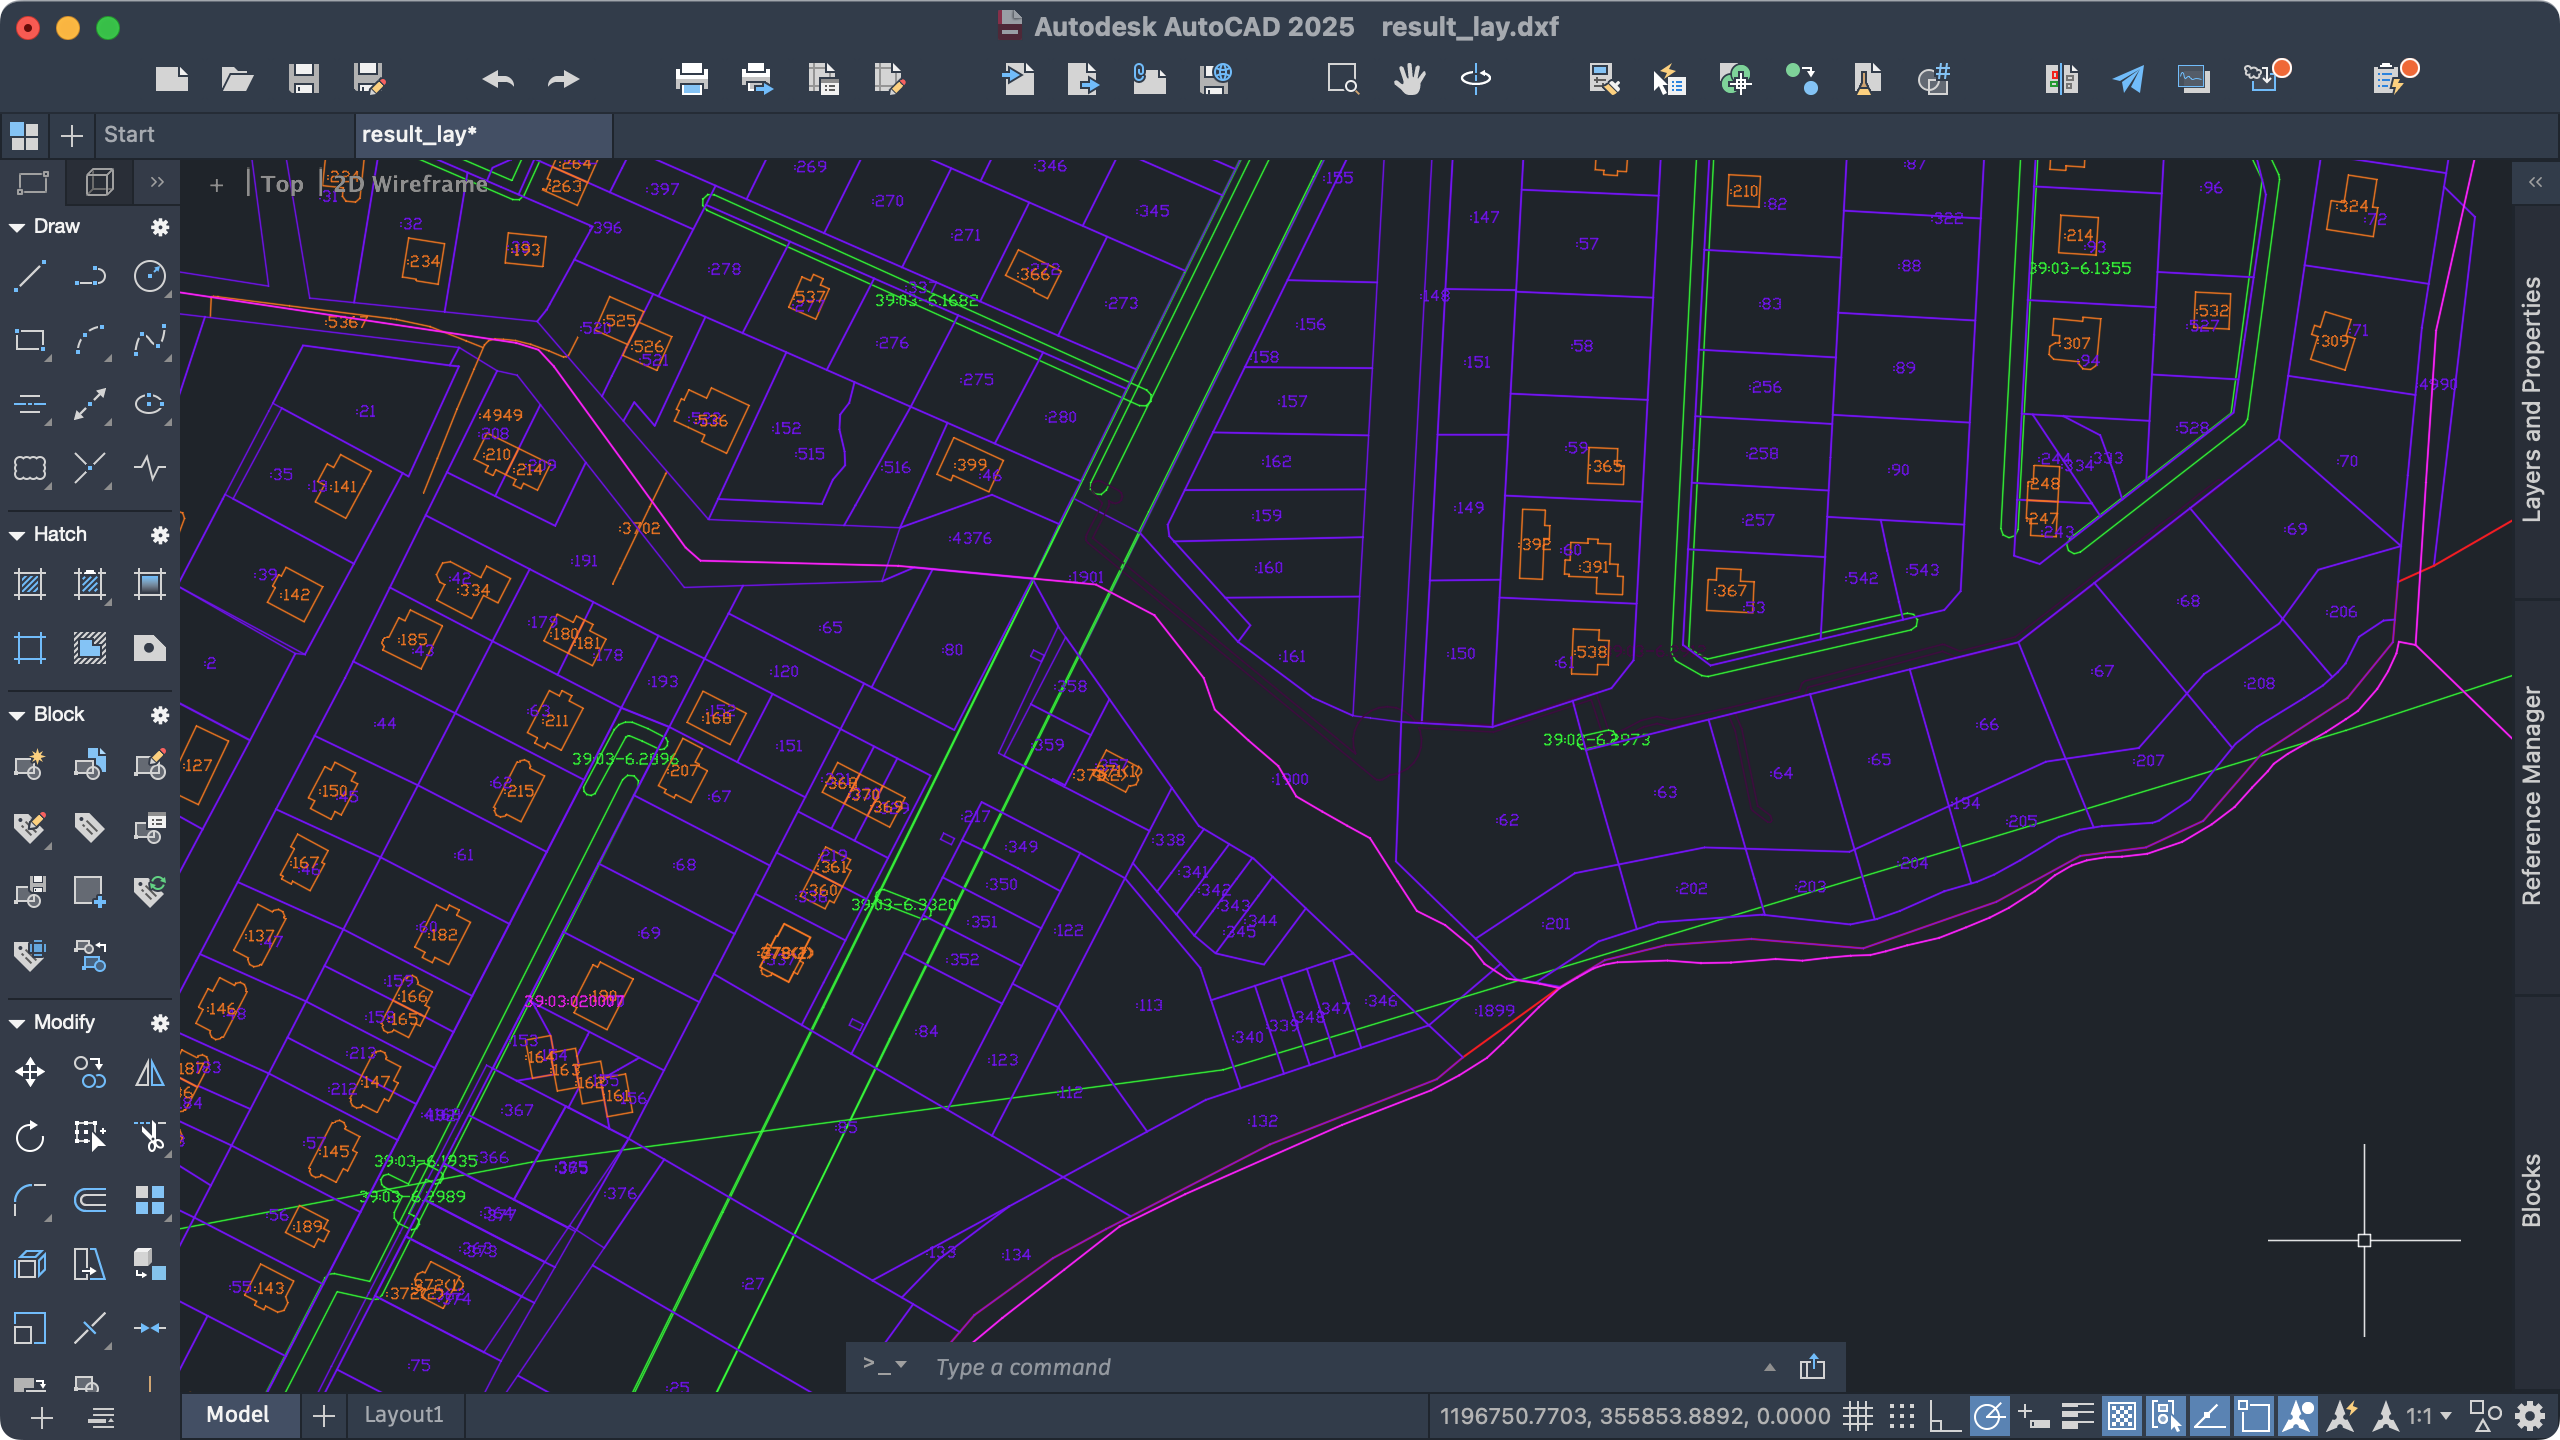This screenshot has width=2560, height=1440.
Task: Select the Array tool
Action: [150, 1200]
